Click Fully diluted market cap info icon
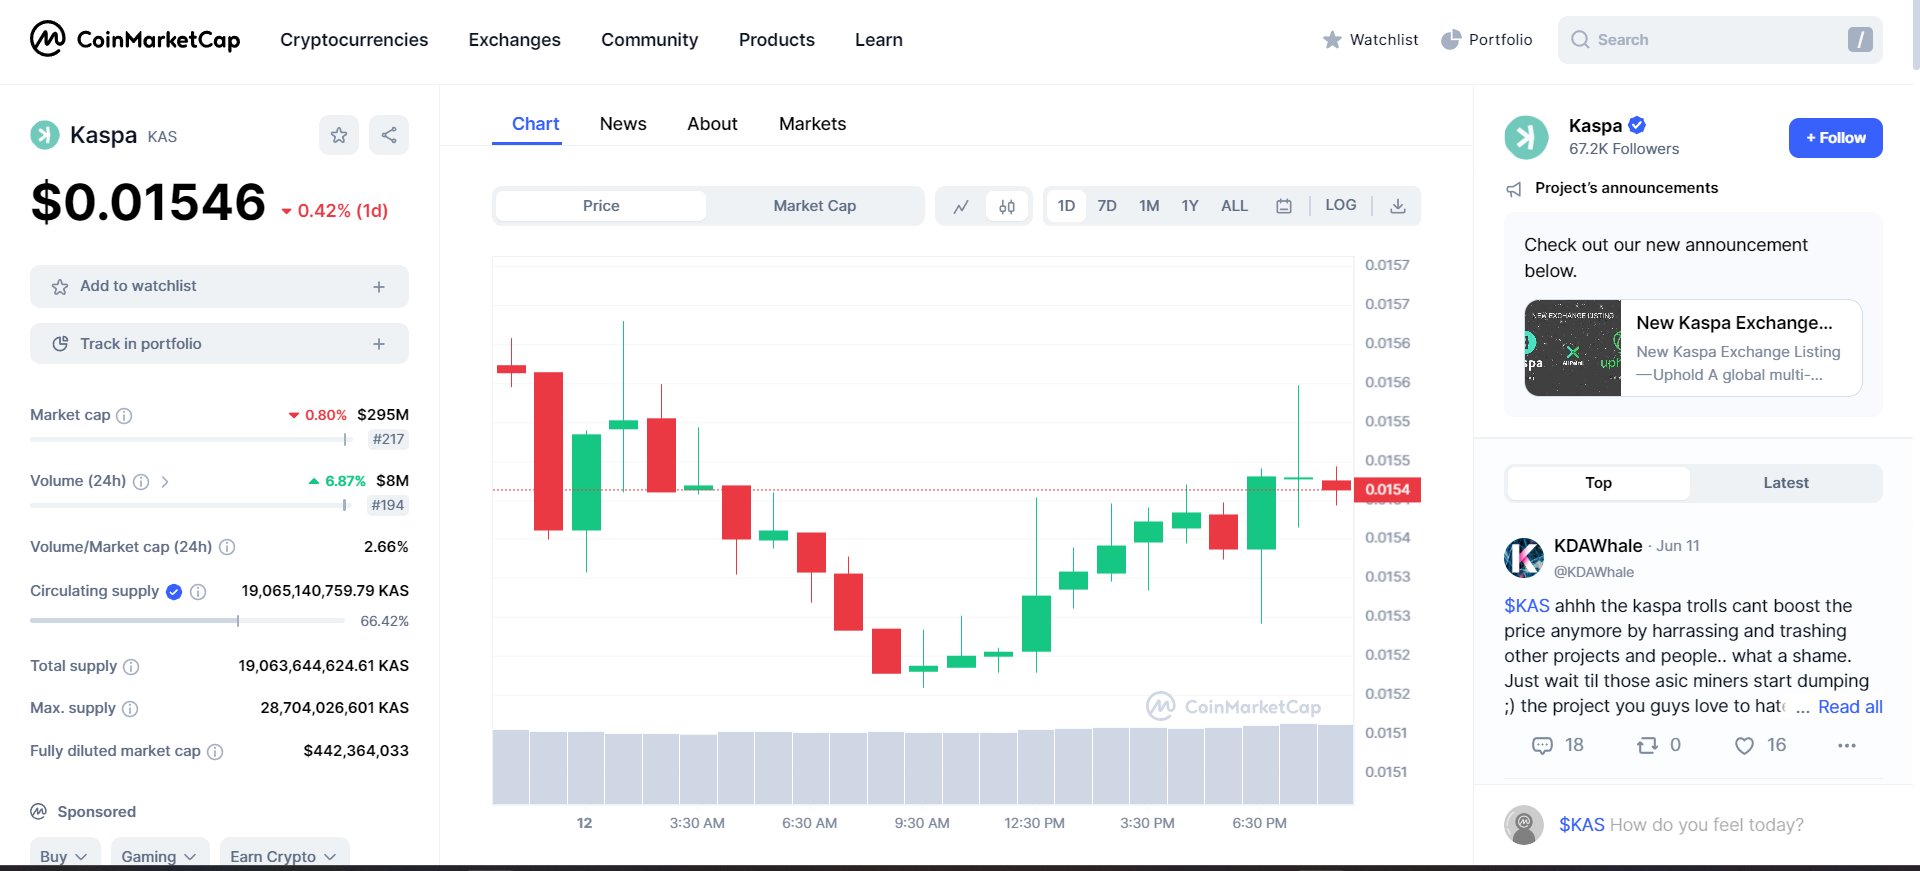Image resolution: width=1920 pixels, height=871 pixels. (x=215, y=752)
